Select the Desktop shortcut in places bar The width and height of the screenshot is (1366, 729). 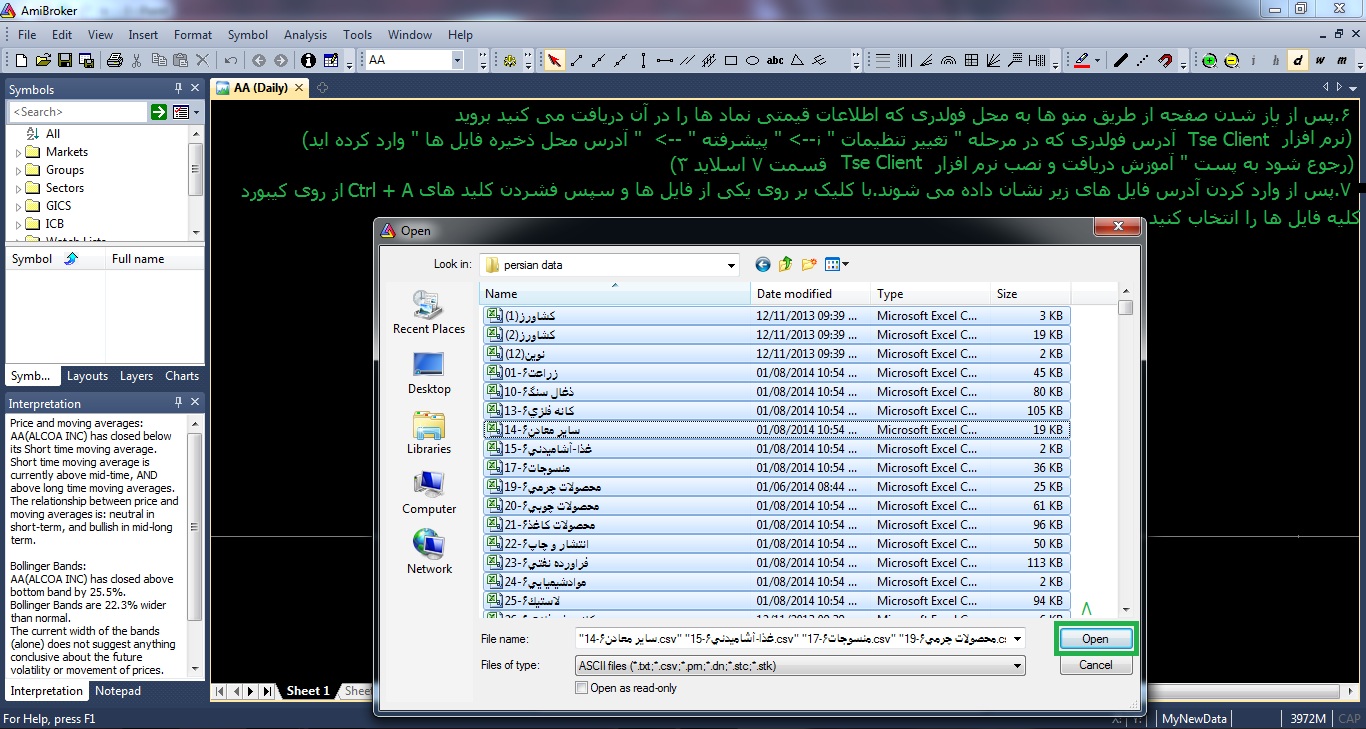click(x=429, y=374)
